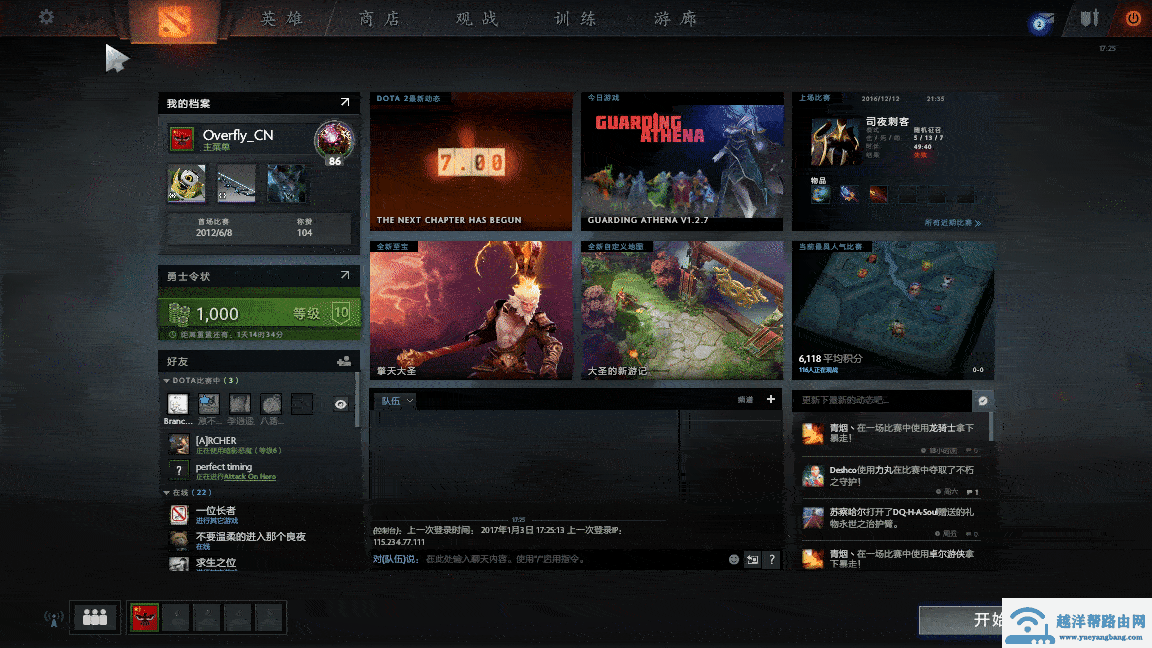Click the party group icon near the bottom
This screenshot has width=1152, height=648.
[x=94, y=617]
